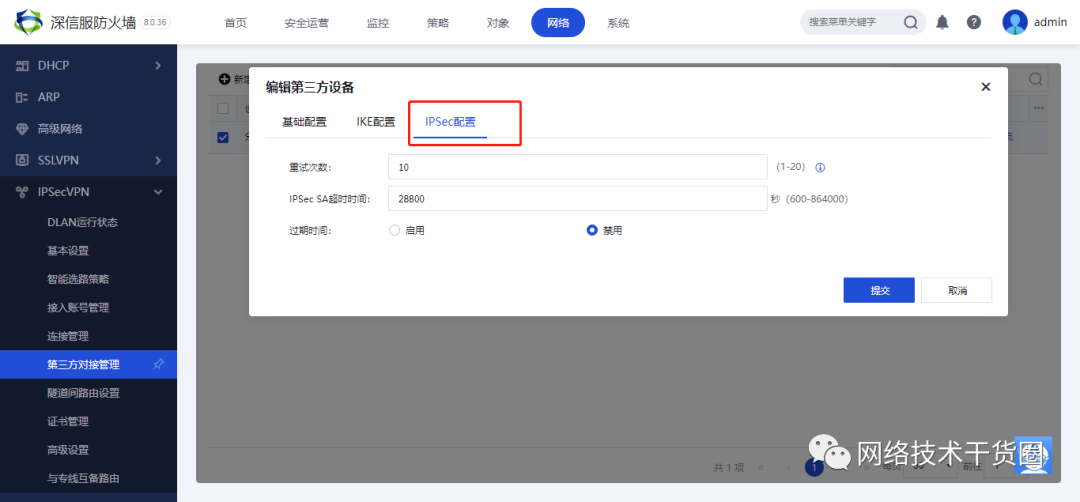Open the notification bell
1080x502 pixels.
[942, 22]
